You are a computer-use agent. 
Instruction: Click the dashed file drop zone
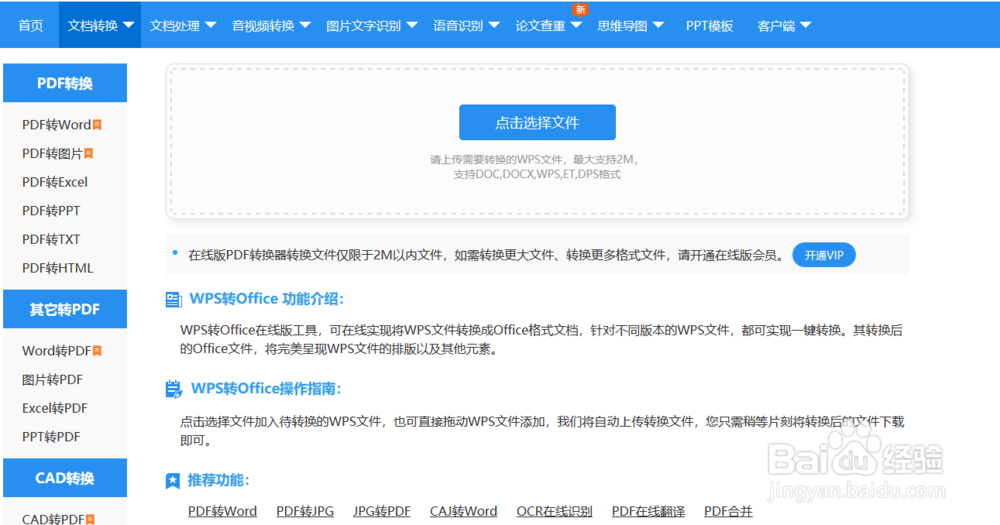click(x=537, y=141)
